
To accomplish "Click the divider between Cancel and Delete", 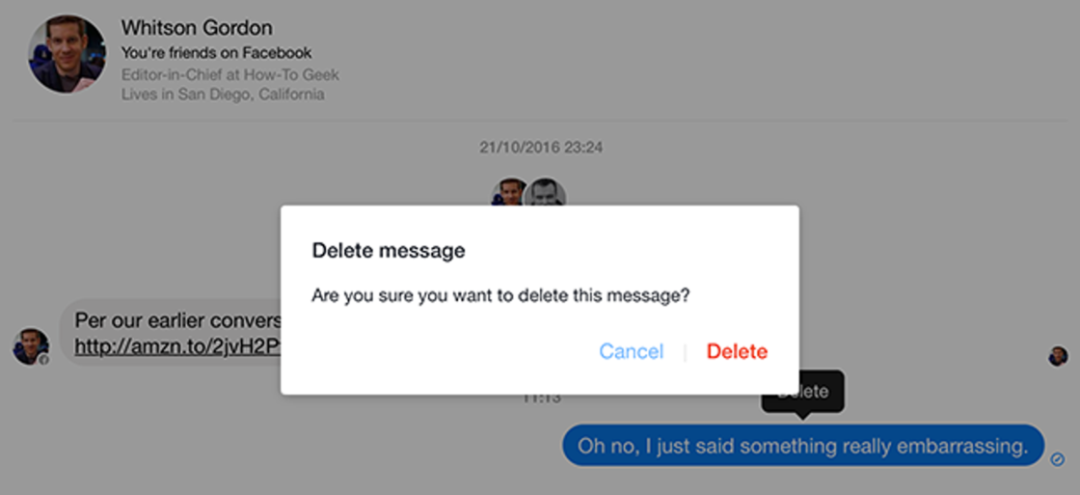I will tap(685, 352).
